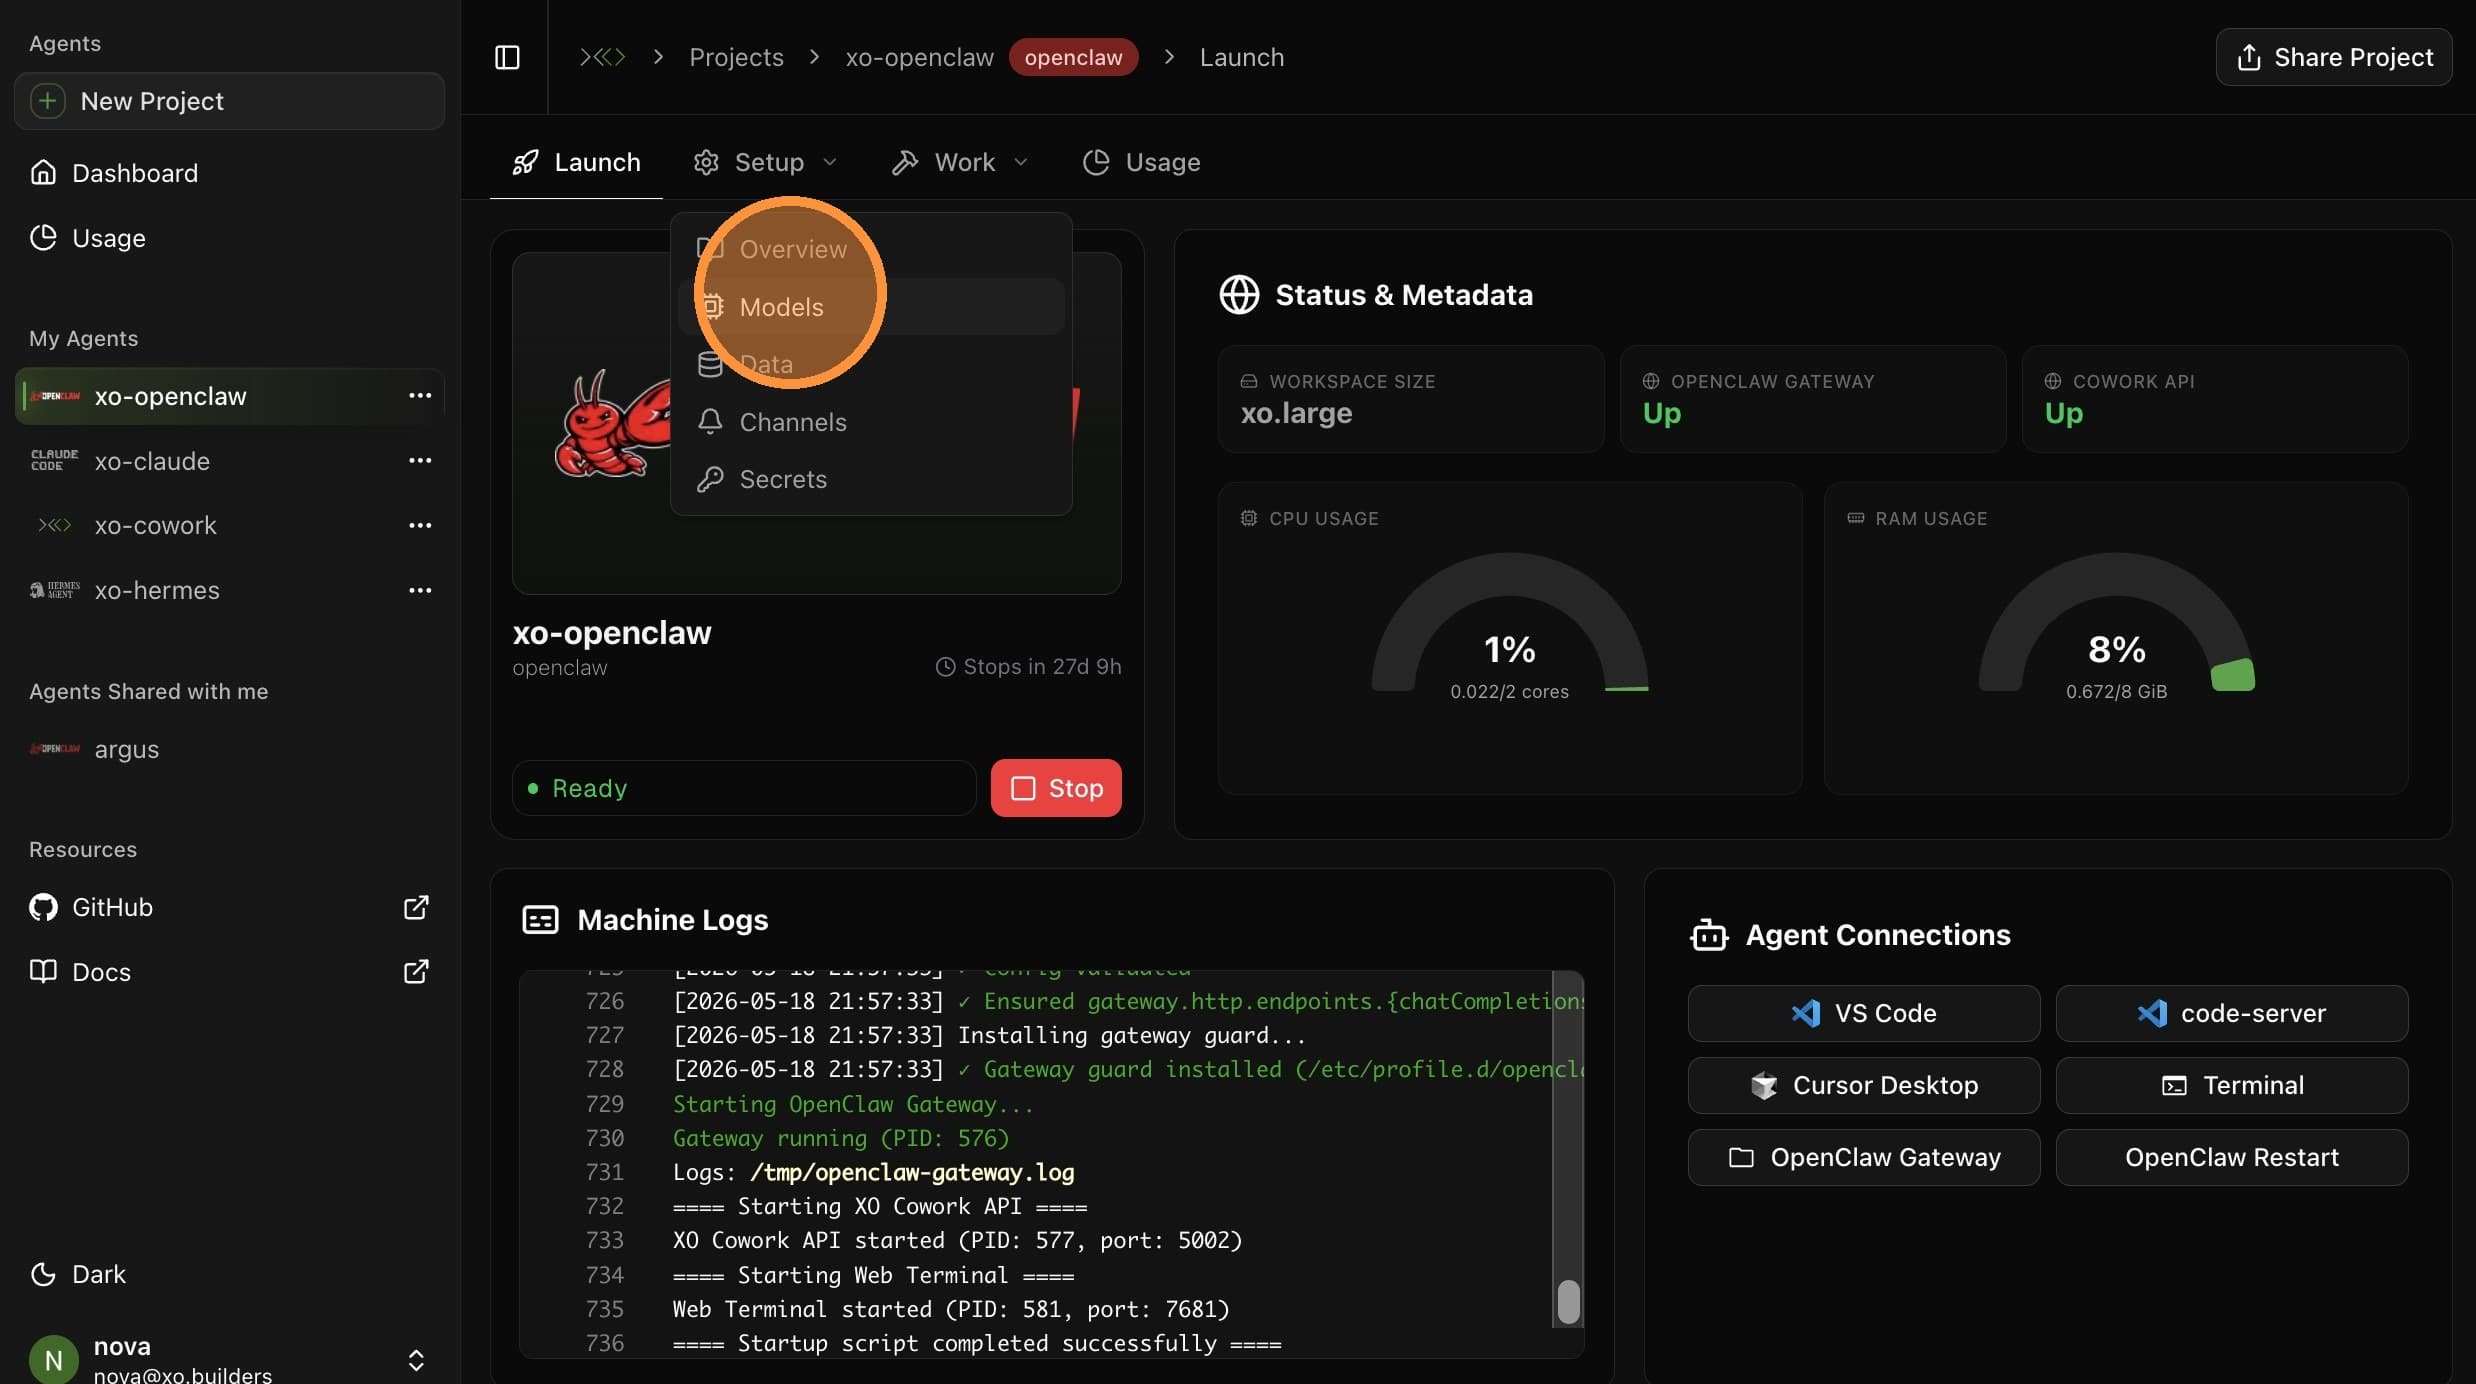The height and width of the screenshot is (1384, 2476).
Task: Click the sidebar Usage pie icon
Action: tap(43, 238)
